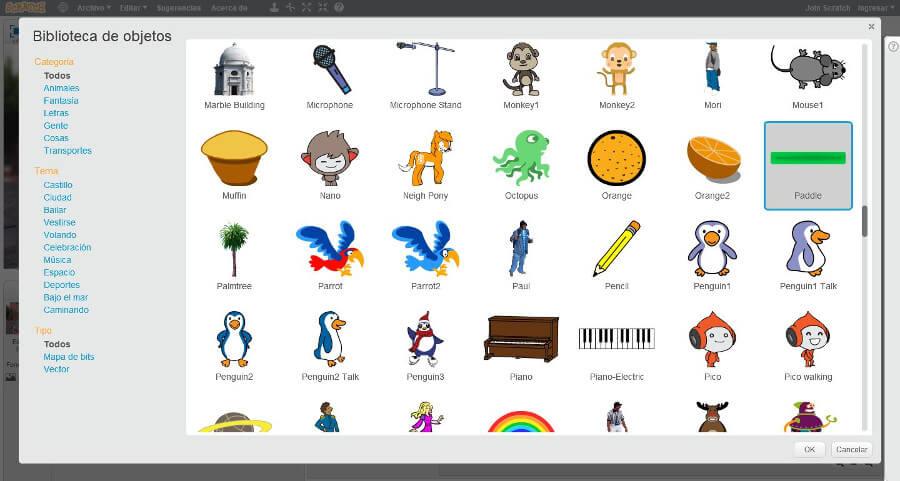Open the Acerca de menu item
The image size is (900, 481).
point(229,7)
